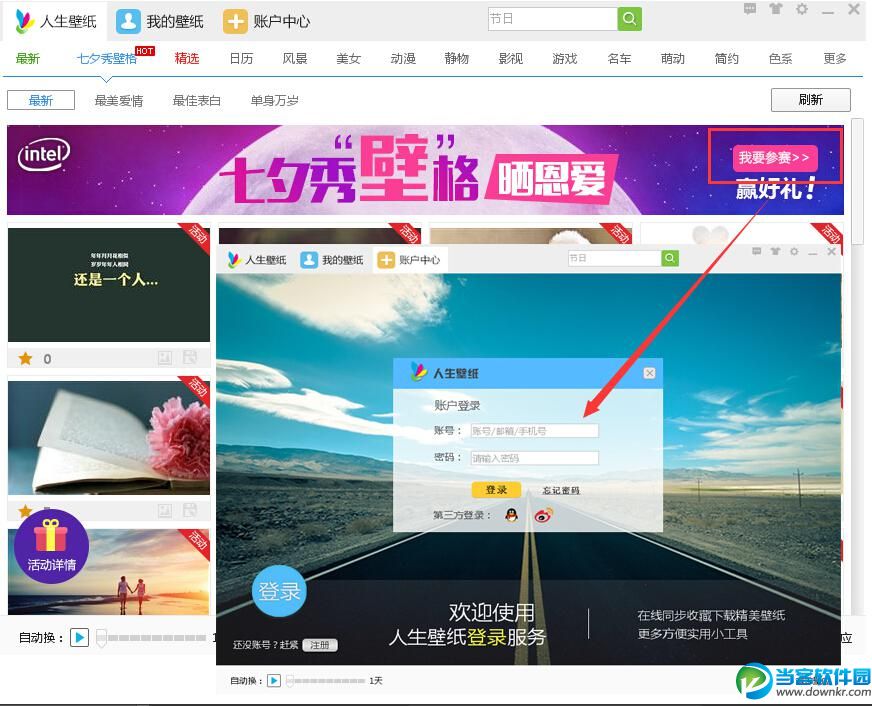Open 我的壁纸 tab in inner login window
The width and height of the screenshot is (872, 706).
point(332,260)
